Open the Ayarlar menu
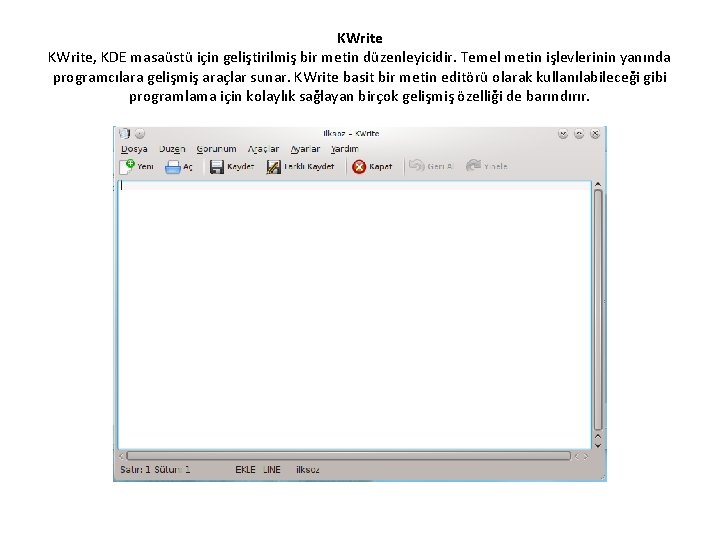The image size is (720, 540). coord(305,149)
